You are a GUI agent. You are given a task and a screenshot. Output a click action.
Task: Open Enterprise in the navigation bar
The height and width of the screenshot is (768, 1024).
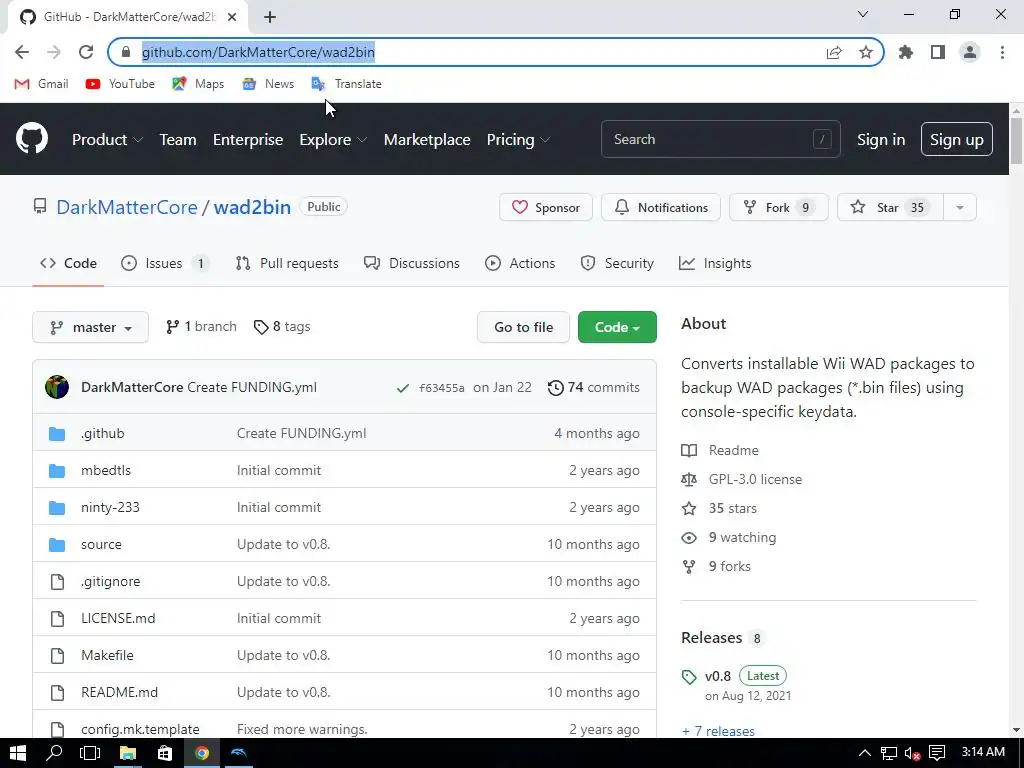[248, 140]
